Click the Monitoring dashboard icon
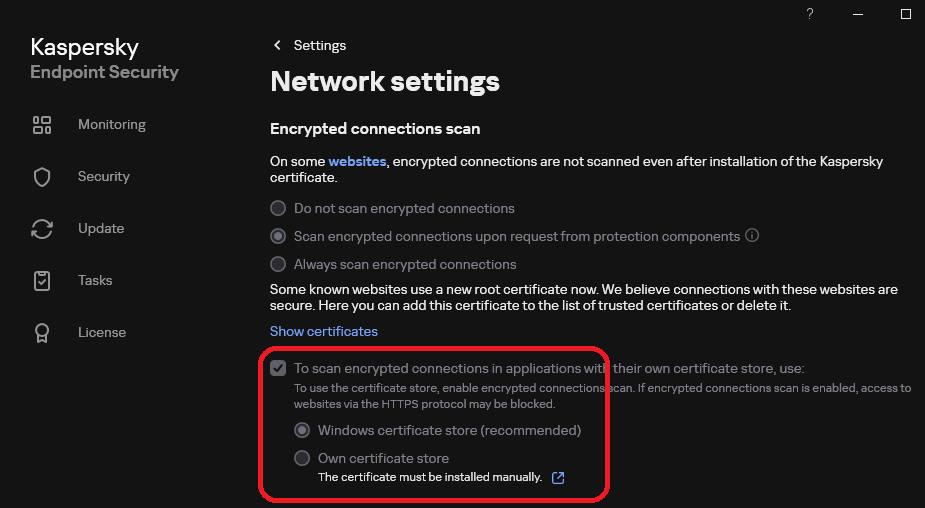 click(x=42, y=125)
